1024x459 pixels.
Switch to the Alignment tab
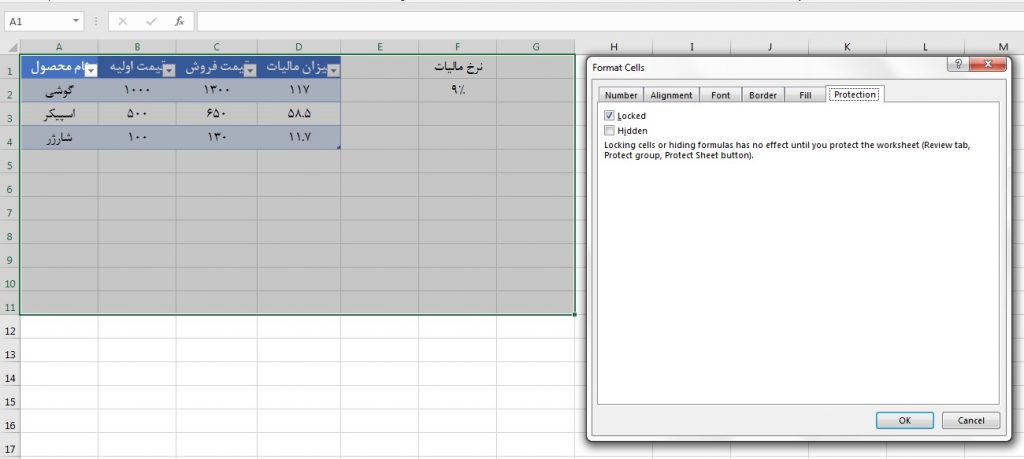671,95
